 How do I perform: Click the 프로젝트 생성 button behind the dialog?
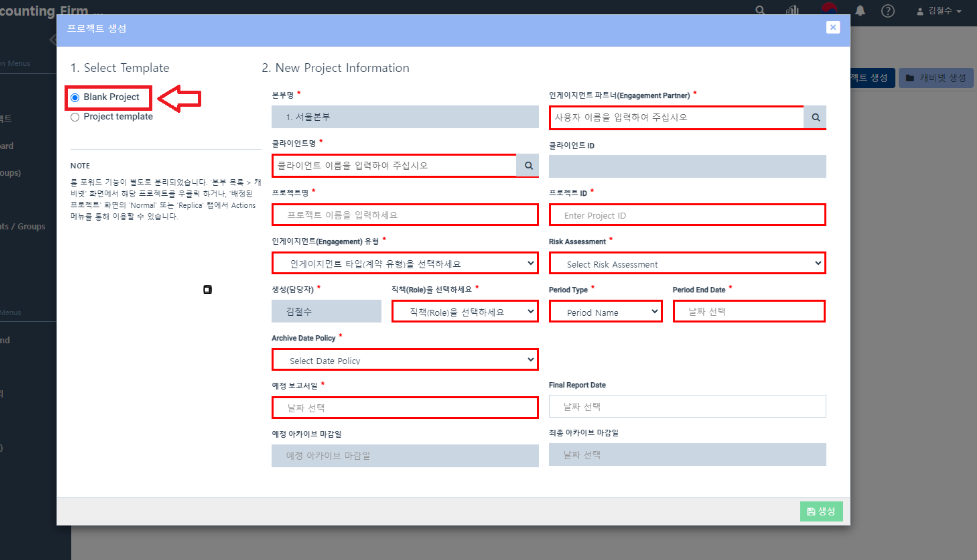(872, 78)
